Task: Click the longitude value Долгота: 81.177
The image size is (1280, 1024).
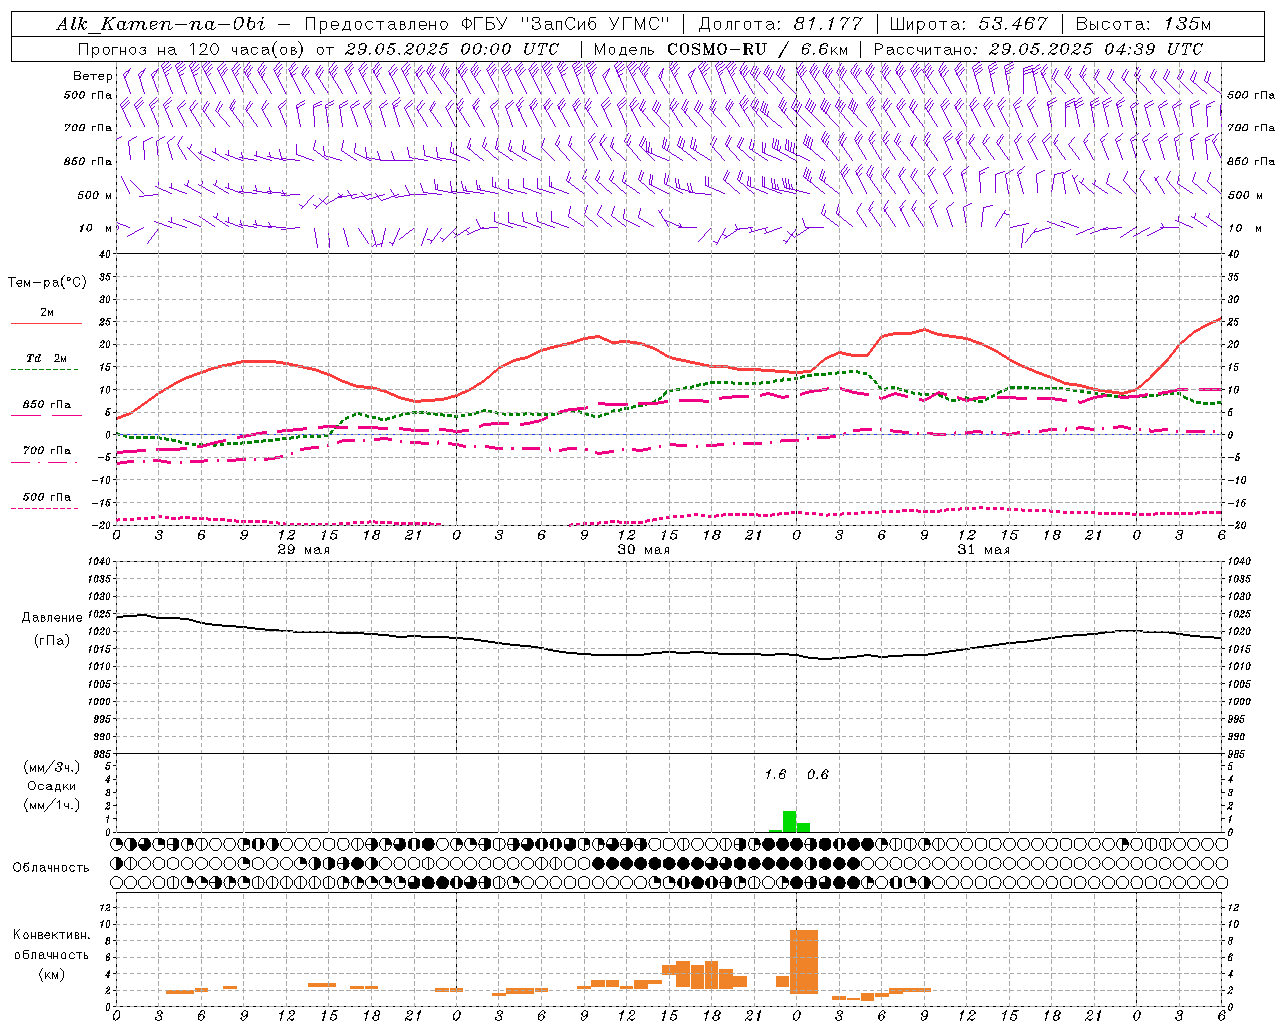Action: [x=780, y=24]
